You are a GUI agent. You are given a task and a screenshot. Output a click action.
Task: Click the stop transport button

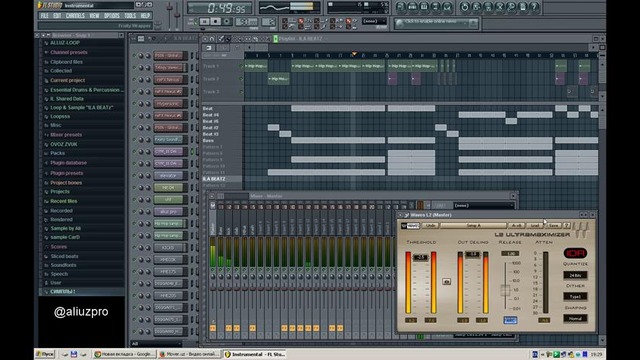click(x=216, y=21)
